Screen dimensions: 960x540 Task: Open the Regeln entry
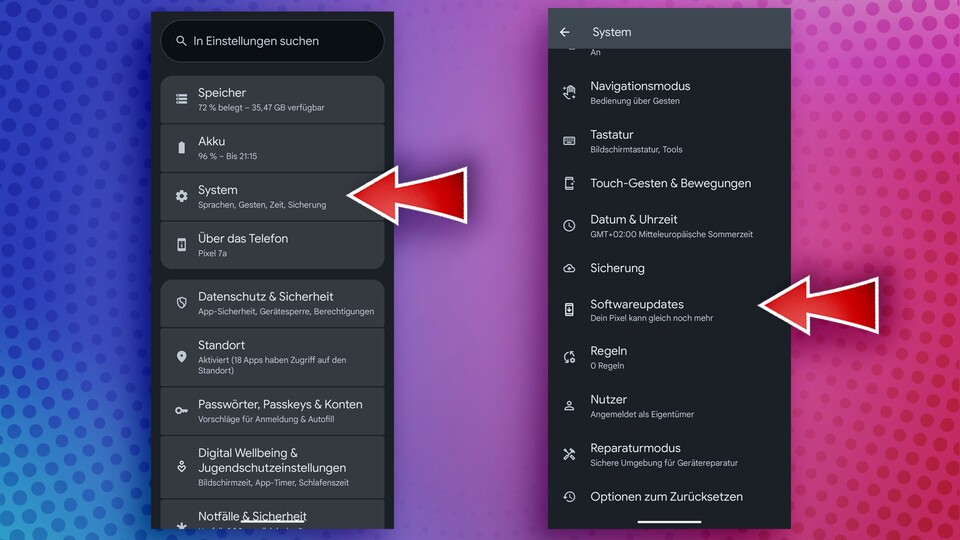point(608,357)
